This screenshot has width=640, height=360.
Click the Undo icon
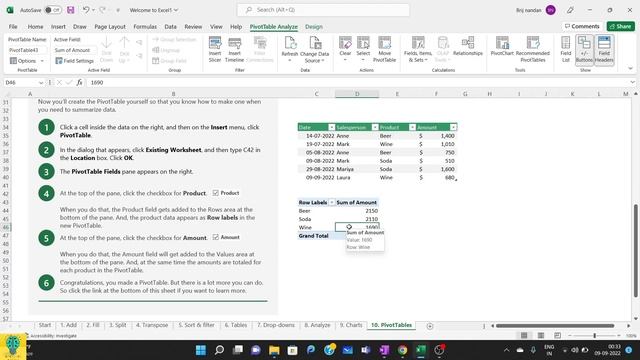(x=86, y=10)
